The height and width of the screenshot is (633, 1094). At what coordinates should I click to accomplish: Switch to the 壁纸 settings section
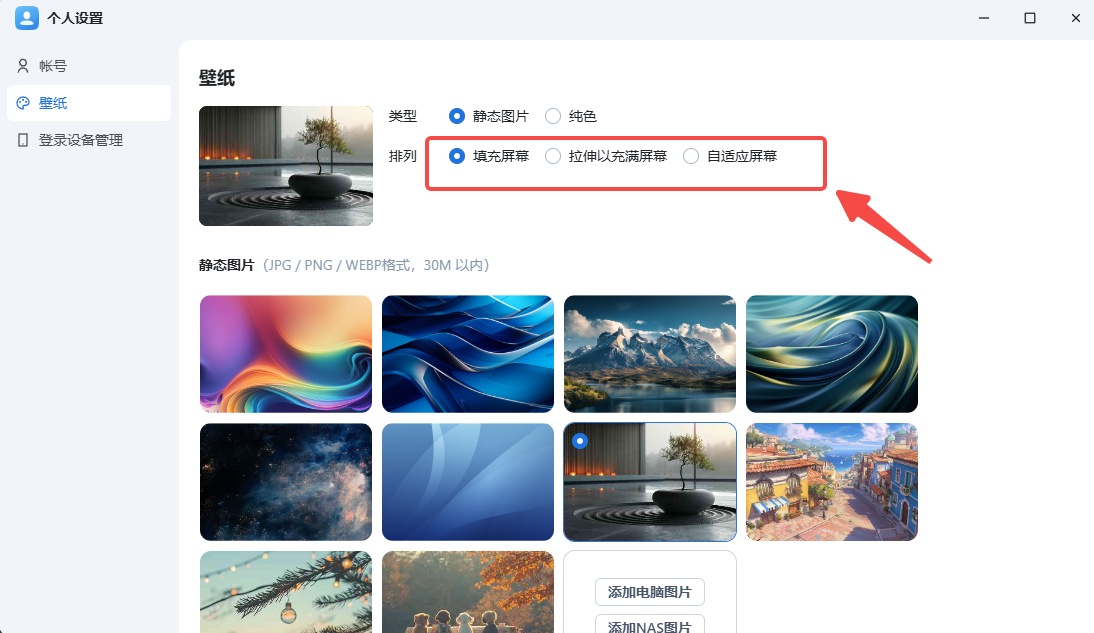click(89, 103)
